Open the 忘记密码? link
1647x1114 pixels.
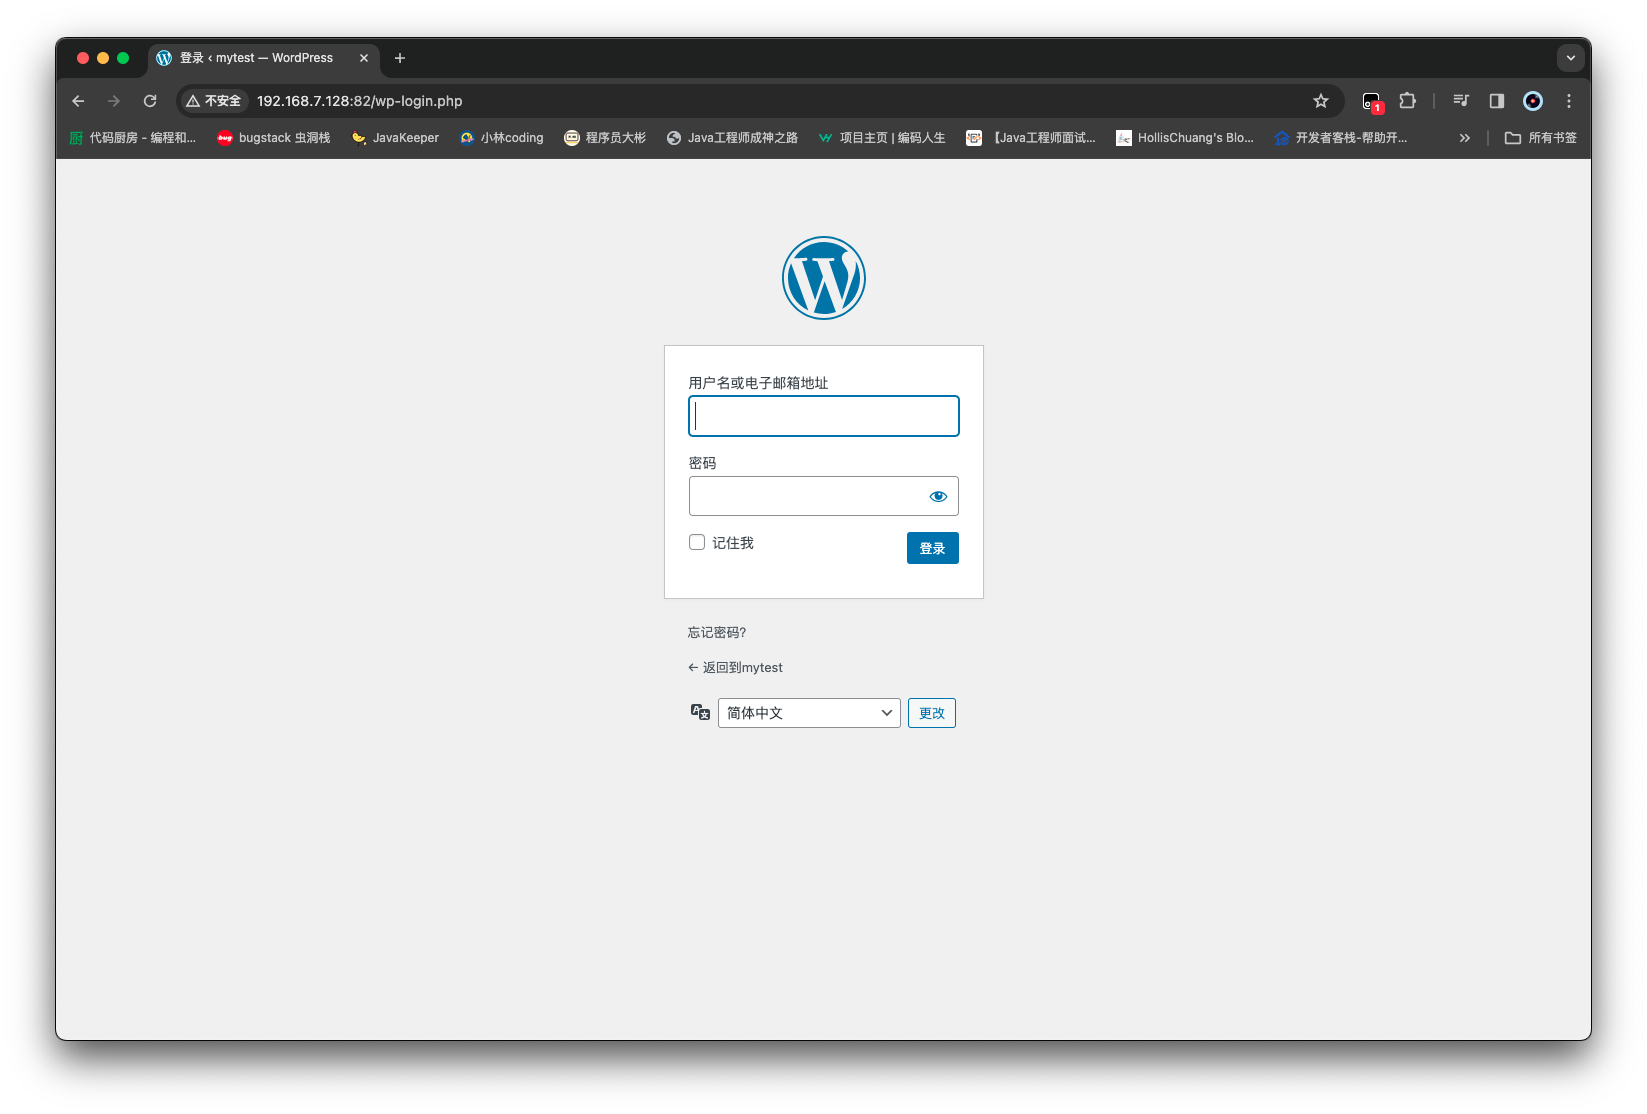pos(717,632)
